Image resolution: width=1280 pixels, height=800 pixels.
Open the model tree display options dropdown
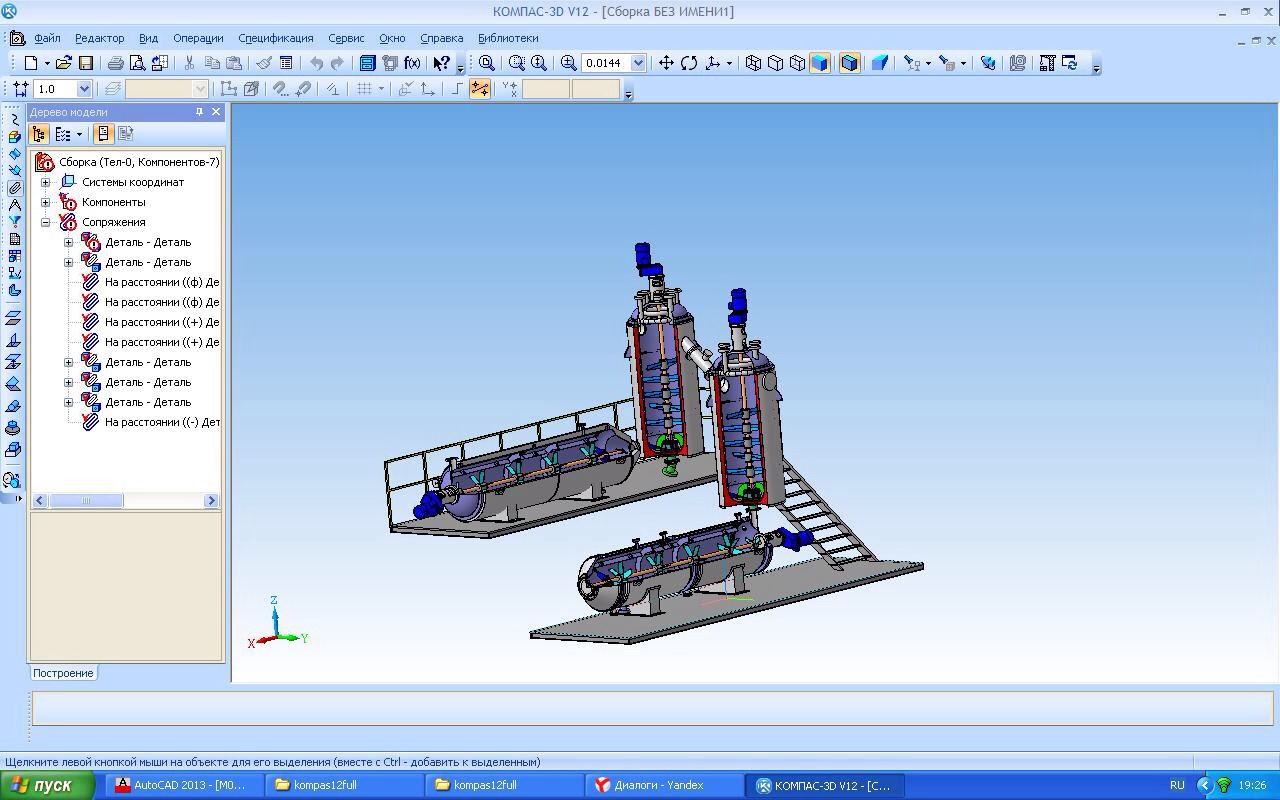point(79,134)
